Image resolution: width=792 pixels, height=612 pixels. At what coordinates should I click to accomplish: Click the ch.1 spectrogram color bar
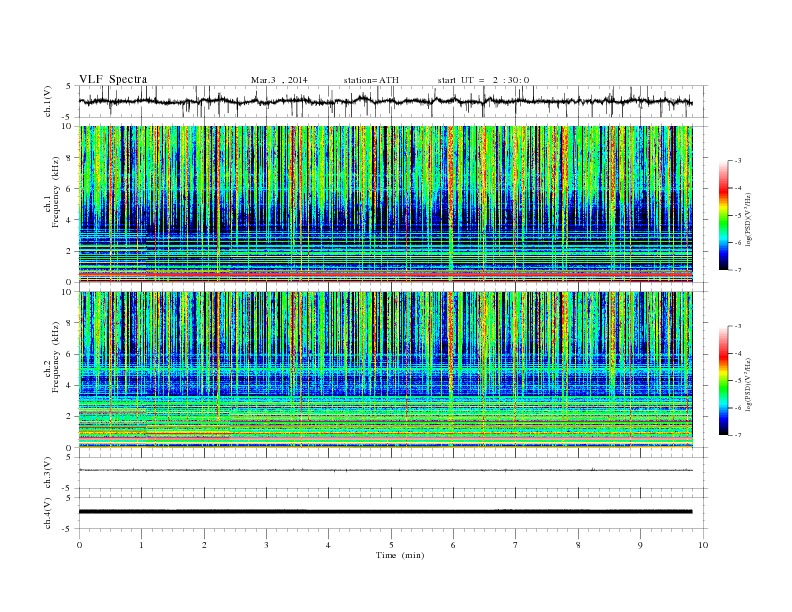(x=723, y=215)
